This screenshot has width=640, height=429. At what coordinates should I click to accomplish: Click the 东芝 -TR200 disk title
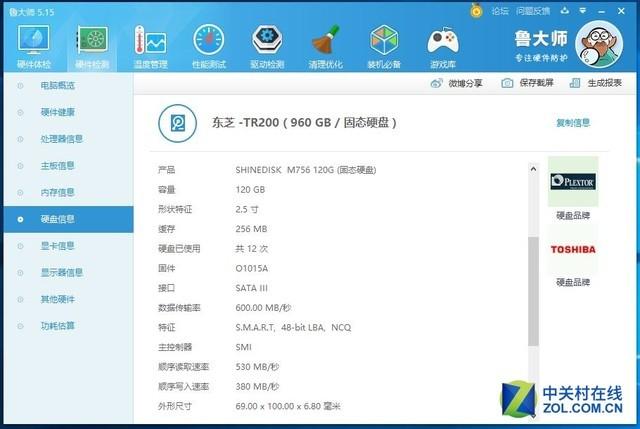(x=304, y=122)
